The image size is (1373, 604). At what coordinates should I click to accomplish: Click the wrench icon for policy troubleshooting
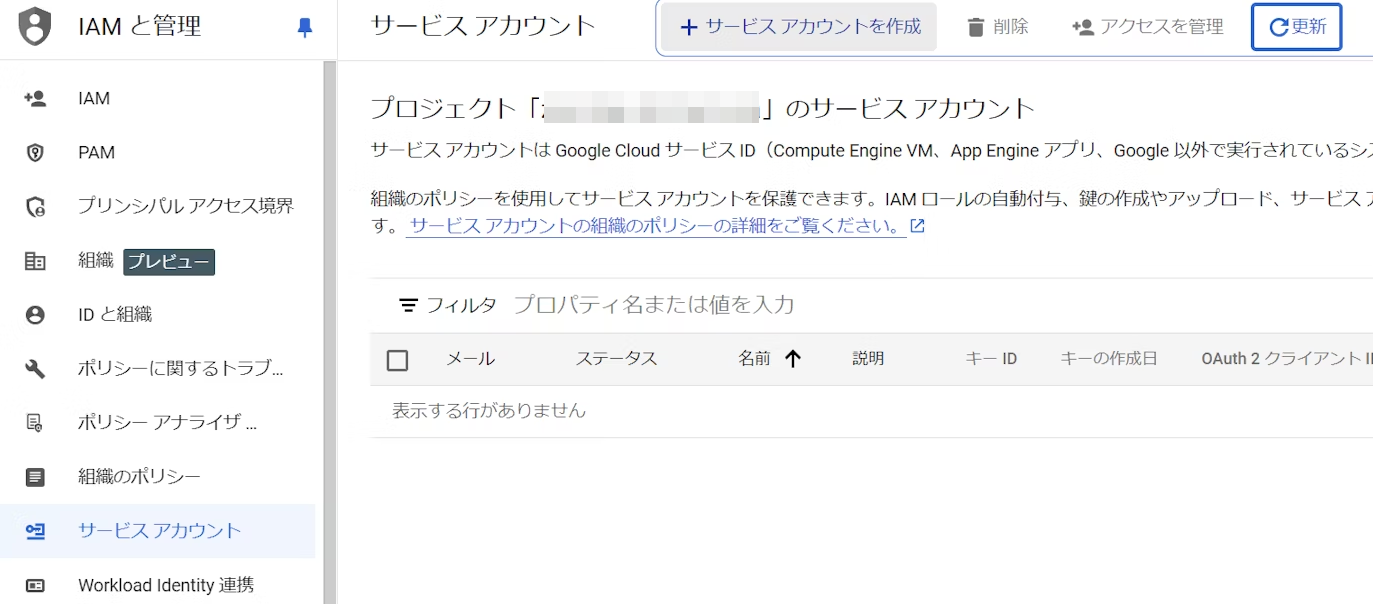(35, 369)
